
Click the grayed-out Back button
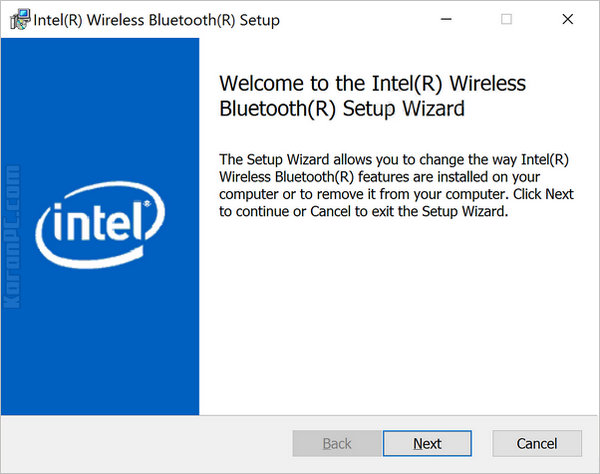[x=337, y=443]
